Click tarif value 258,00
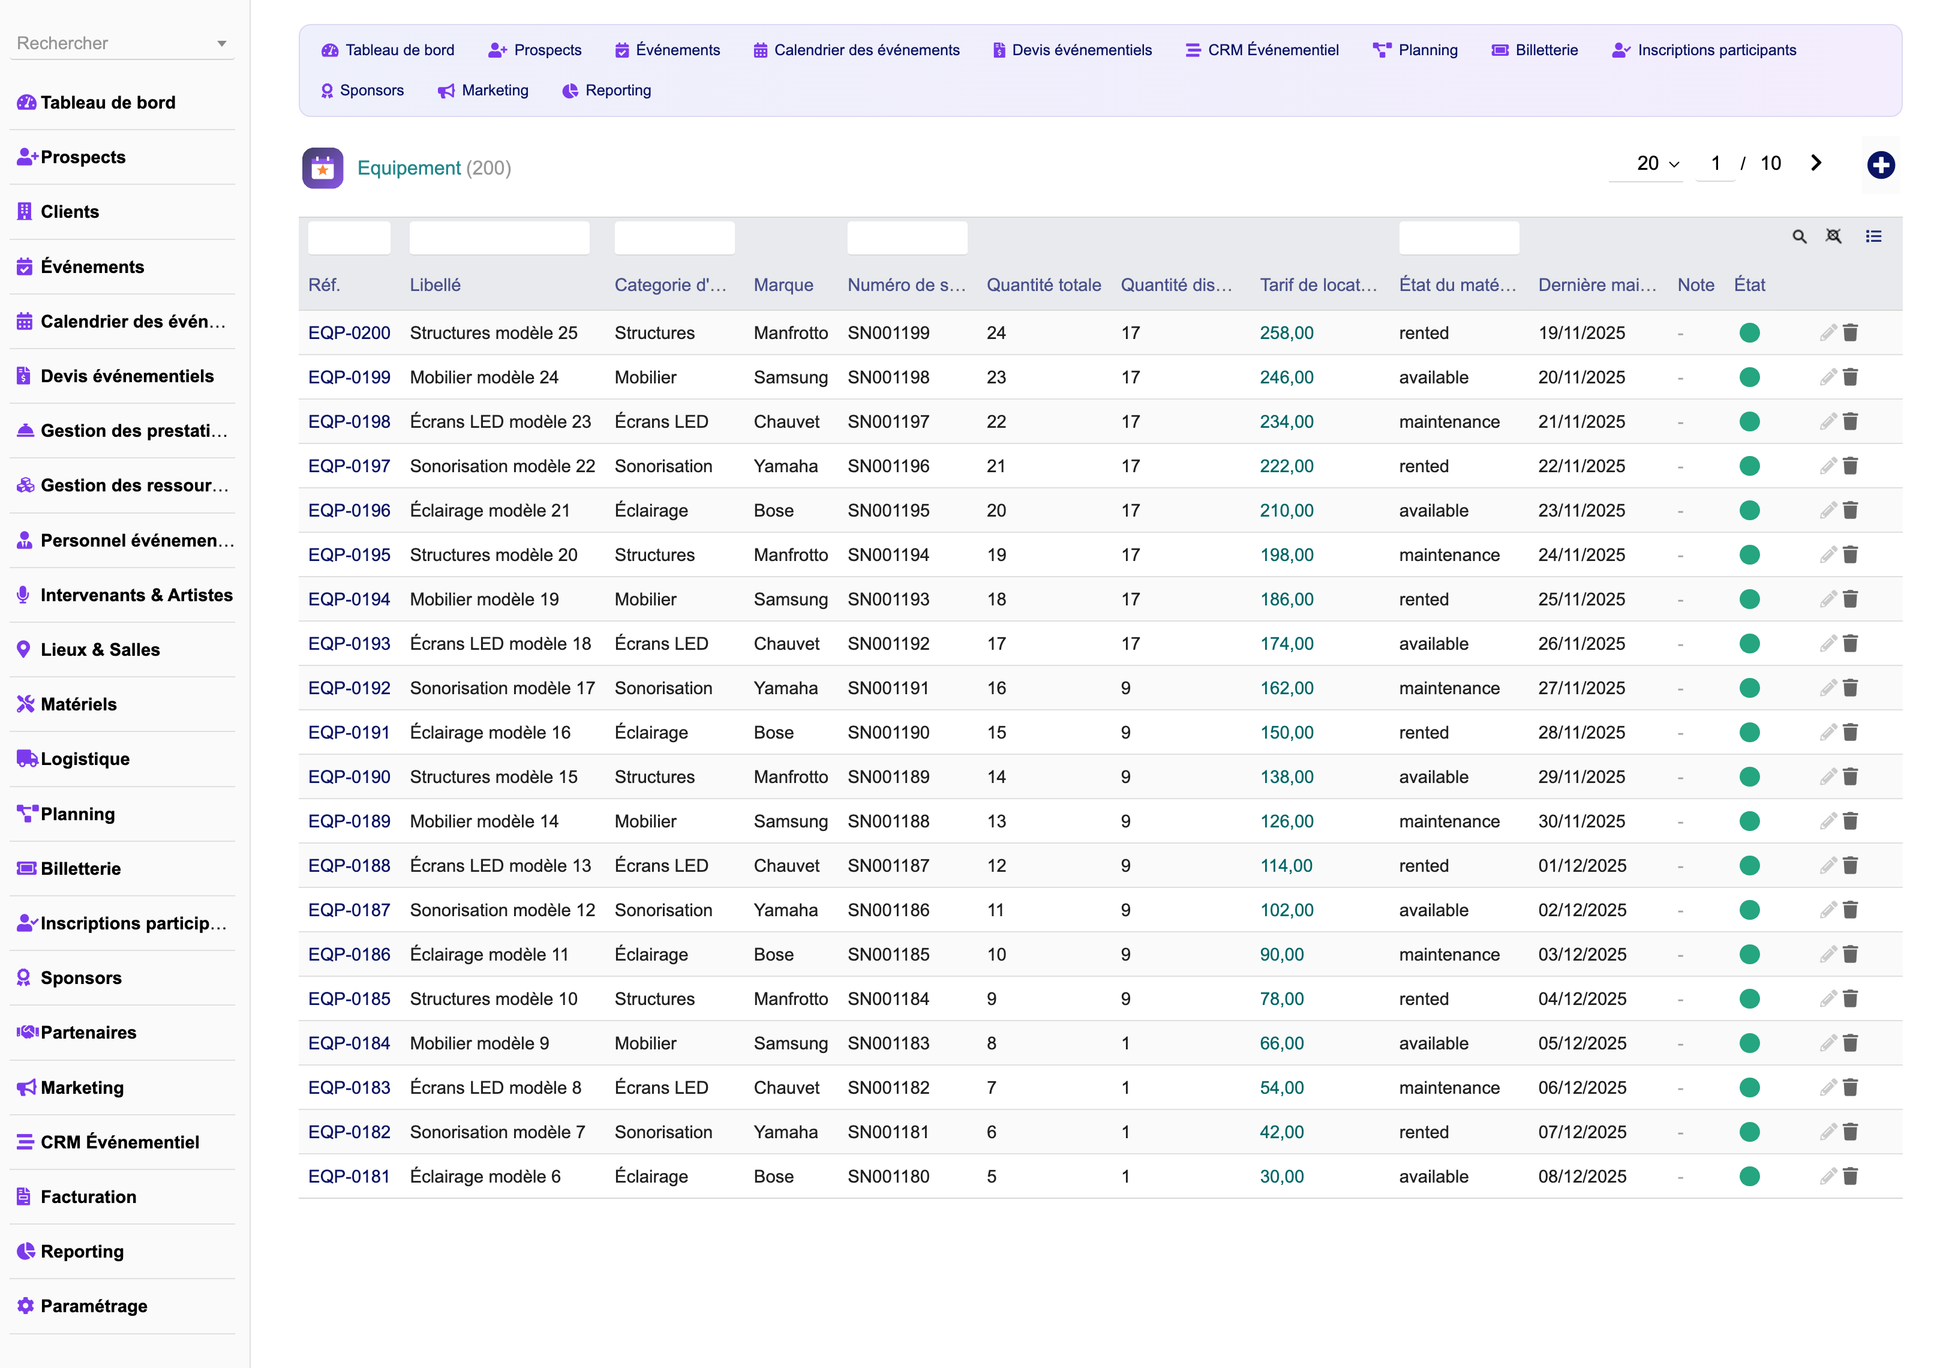 (x=1286, y=333)
